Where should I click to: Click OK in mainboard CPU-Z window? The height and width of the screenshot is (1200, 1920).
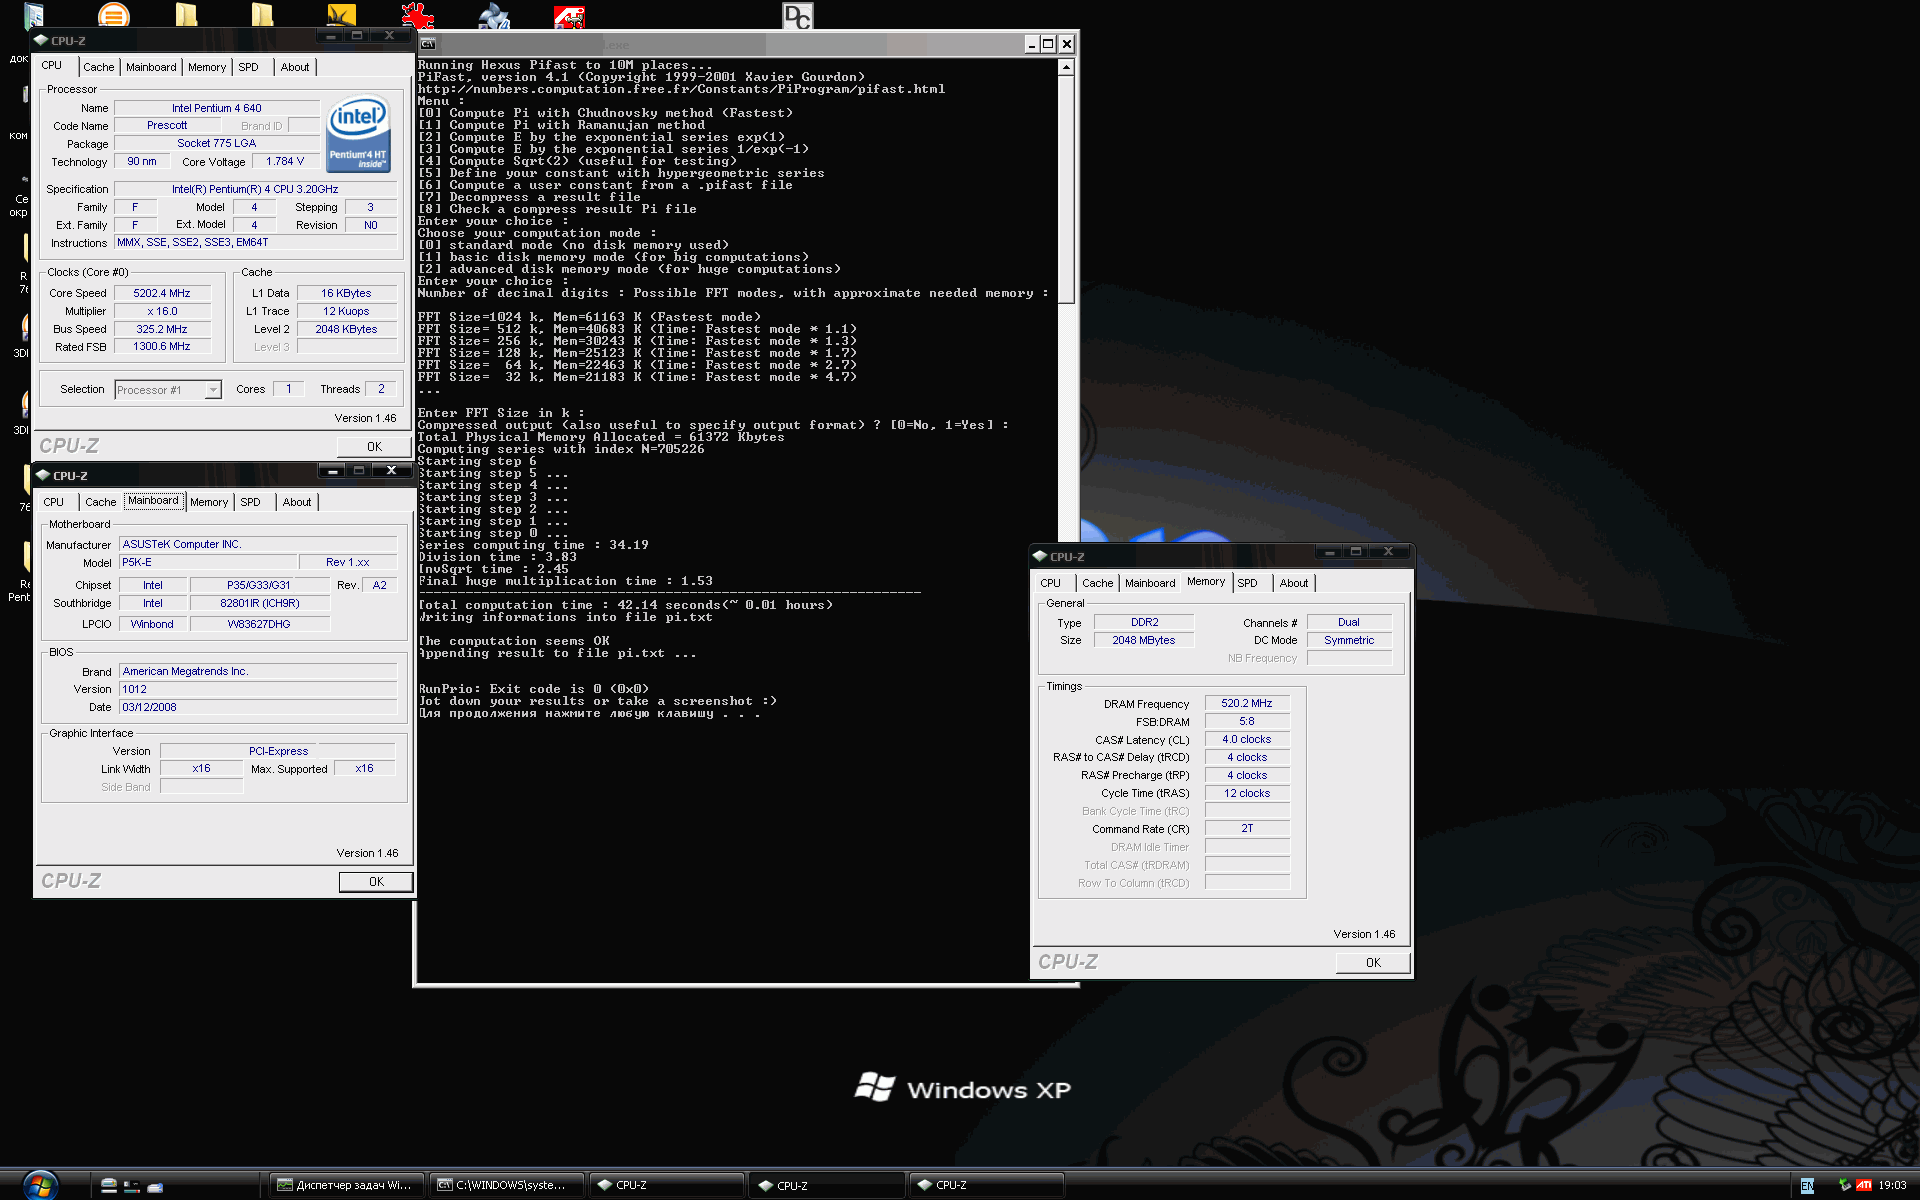(376, 882)
